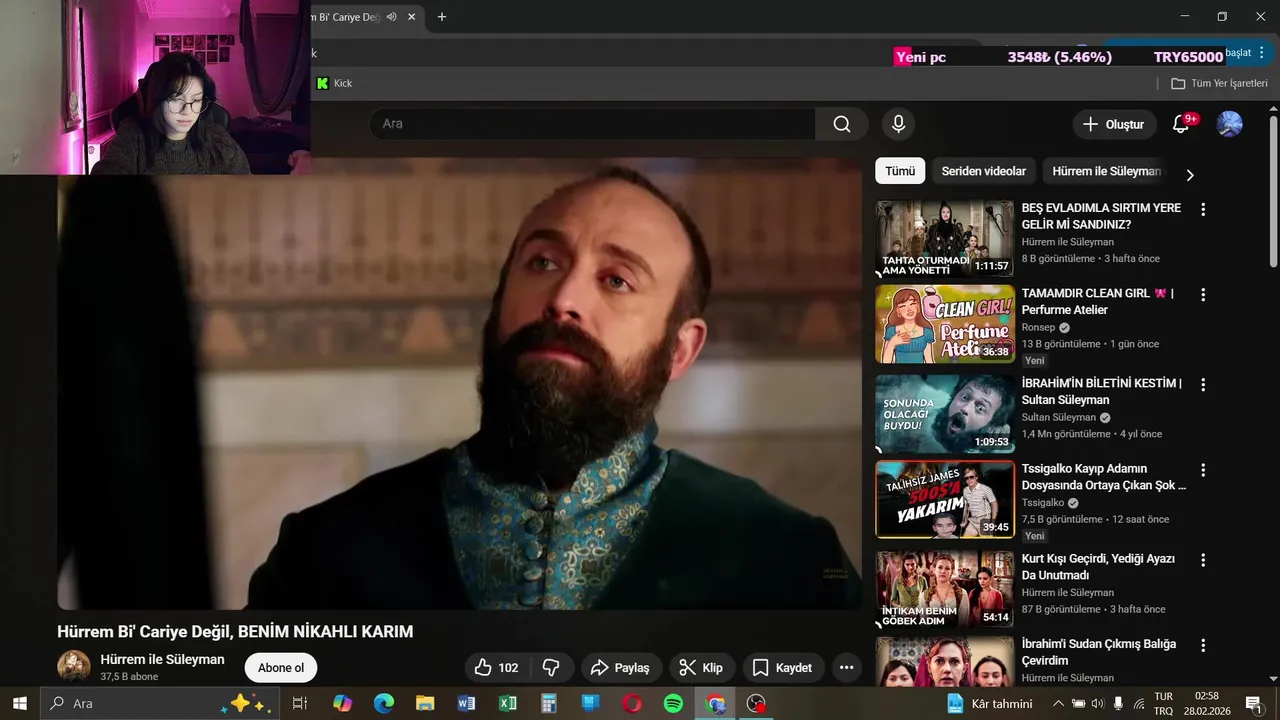
Task: Switch to Chrome on the taskbar
Action: [x=715, y=703]
